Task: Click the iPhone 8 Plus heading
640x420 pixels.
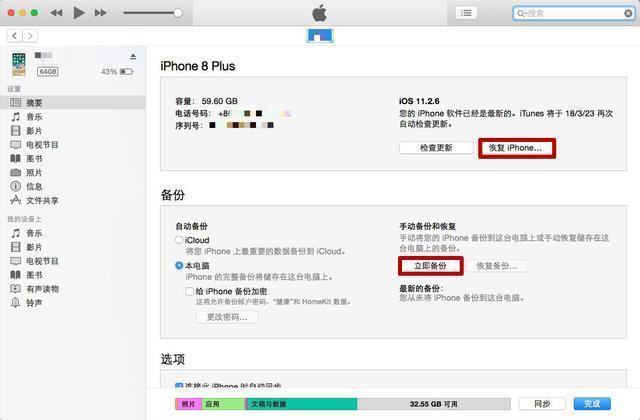Action: pyautogui.click(x=198, y=66)
